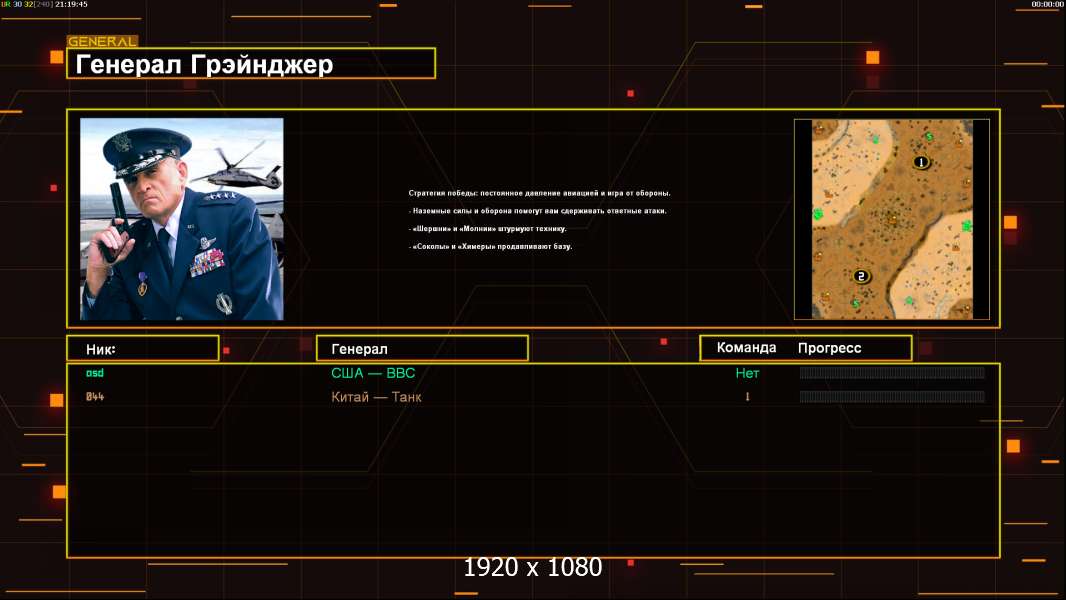
Task: Click the Генерал Грэйнджер title
Action: 204,65
